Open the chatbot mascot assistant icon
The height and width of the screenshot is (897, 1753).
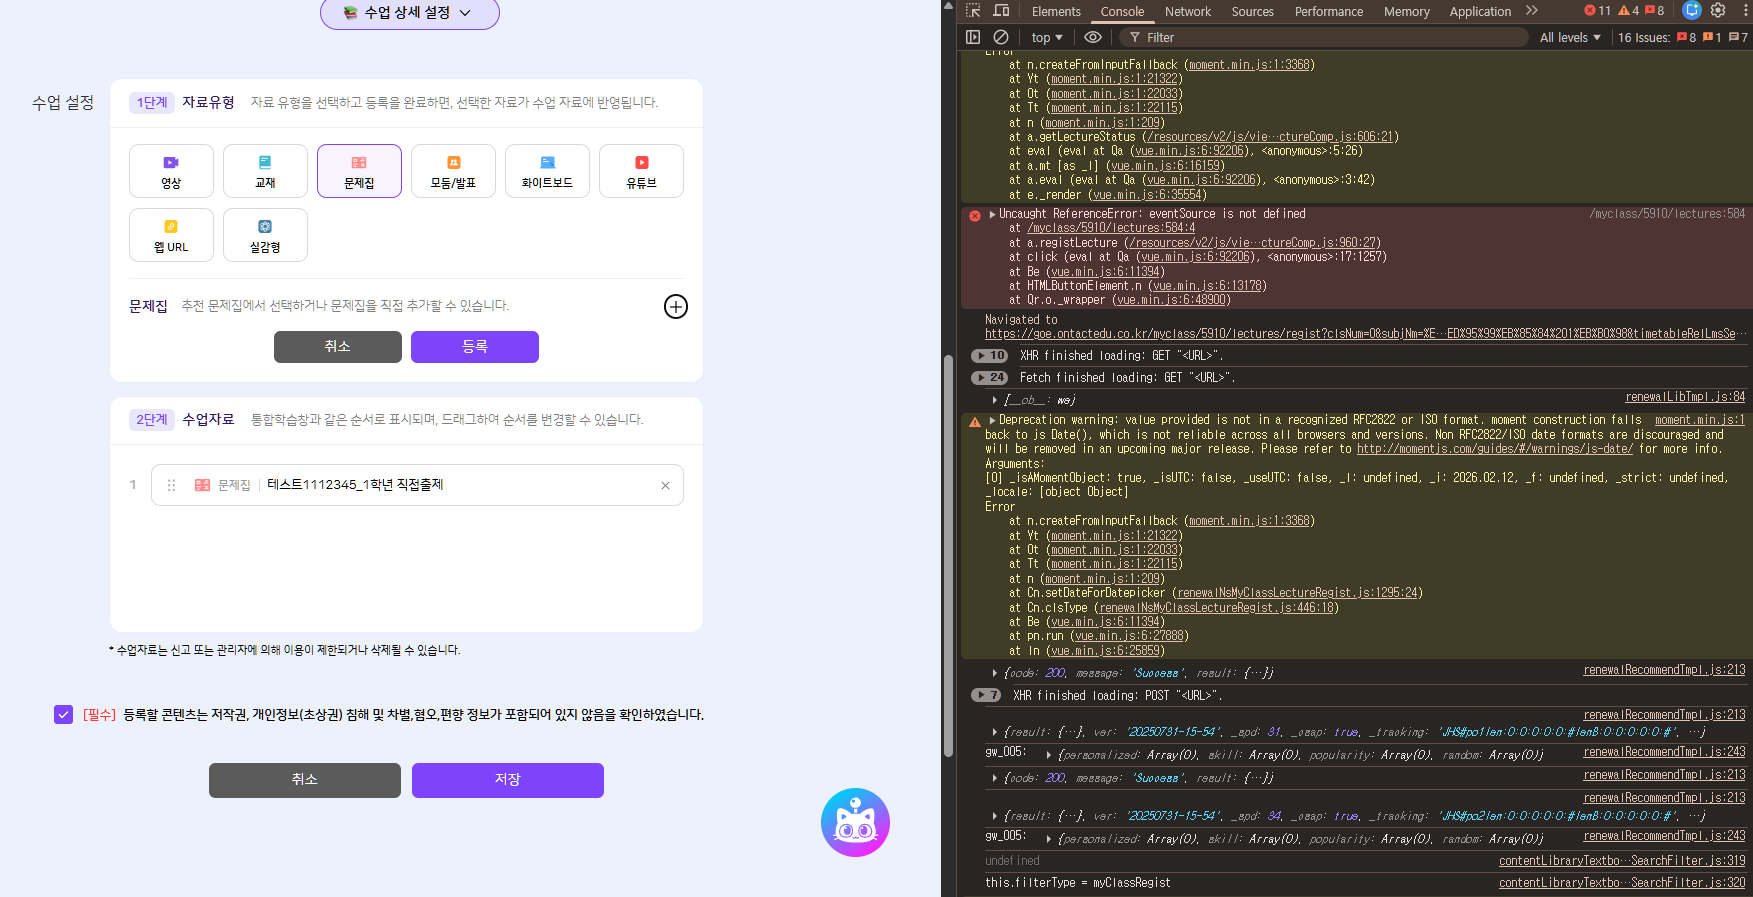coord(855,822)
